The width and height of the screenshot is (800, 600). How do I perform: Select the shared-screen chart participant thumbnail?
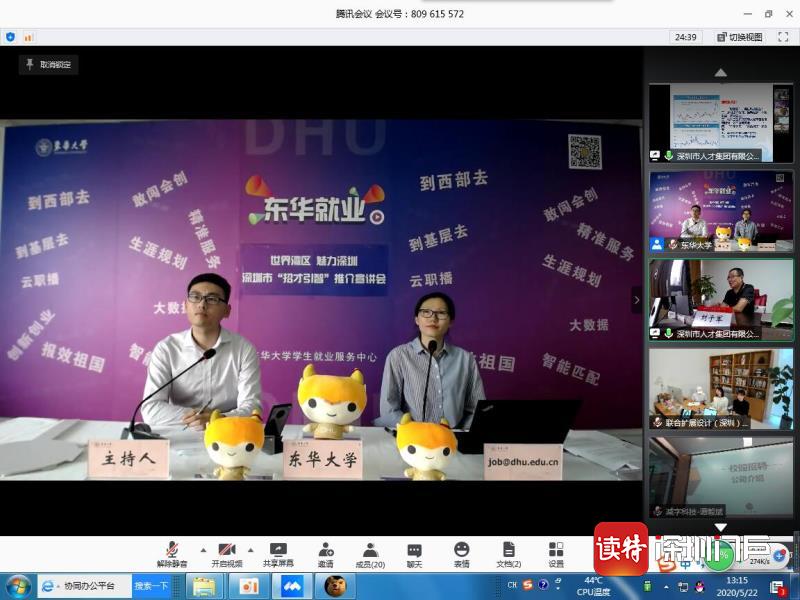click(720, 123)
